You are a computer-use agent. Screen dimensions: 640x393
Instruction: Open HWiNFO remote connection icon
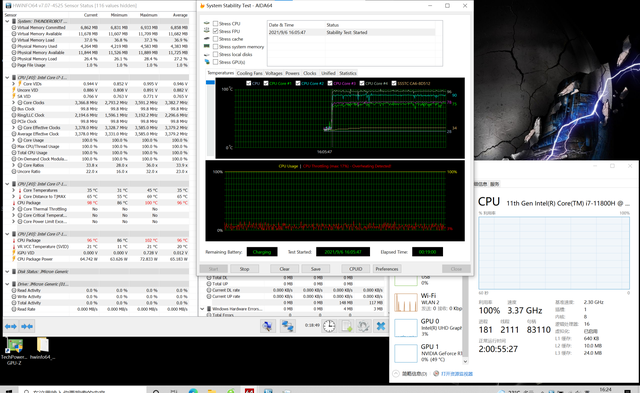(x=268, y=326)
